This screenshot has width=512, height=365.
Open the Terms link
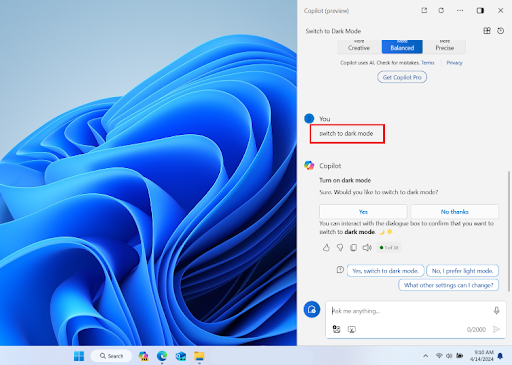click(x=428, y=63)
